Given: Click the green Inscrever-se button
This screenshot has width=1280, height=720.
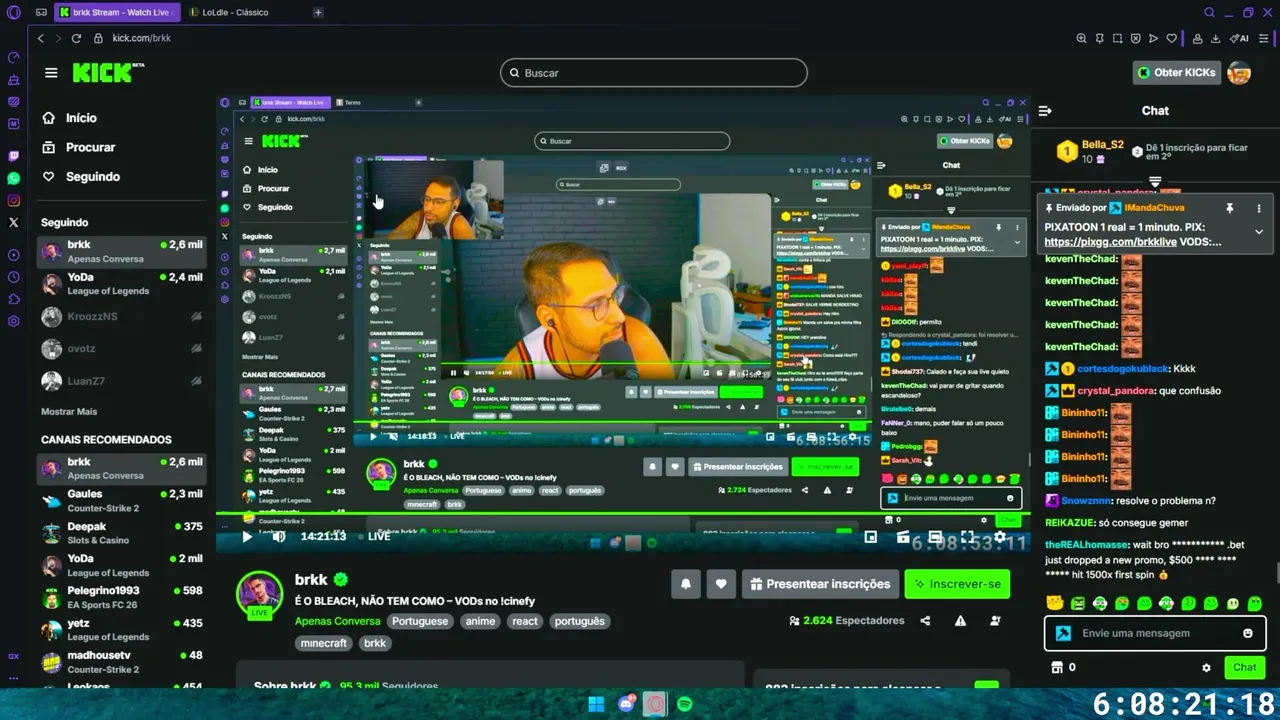Looking at the screenshot, I should pos(957,584).
